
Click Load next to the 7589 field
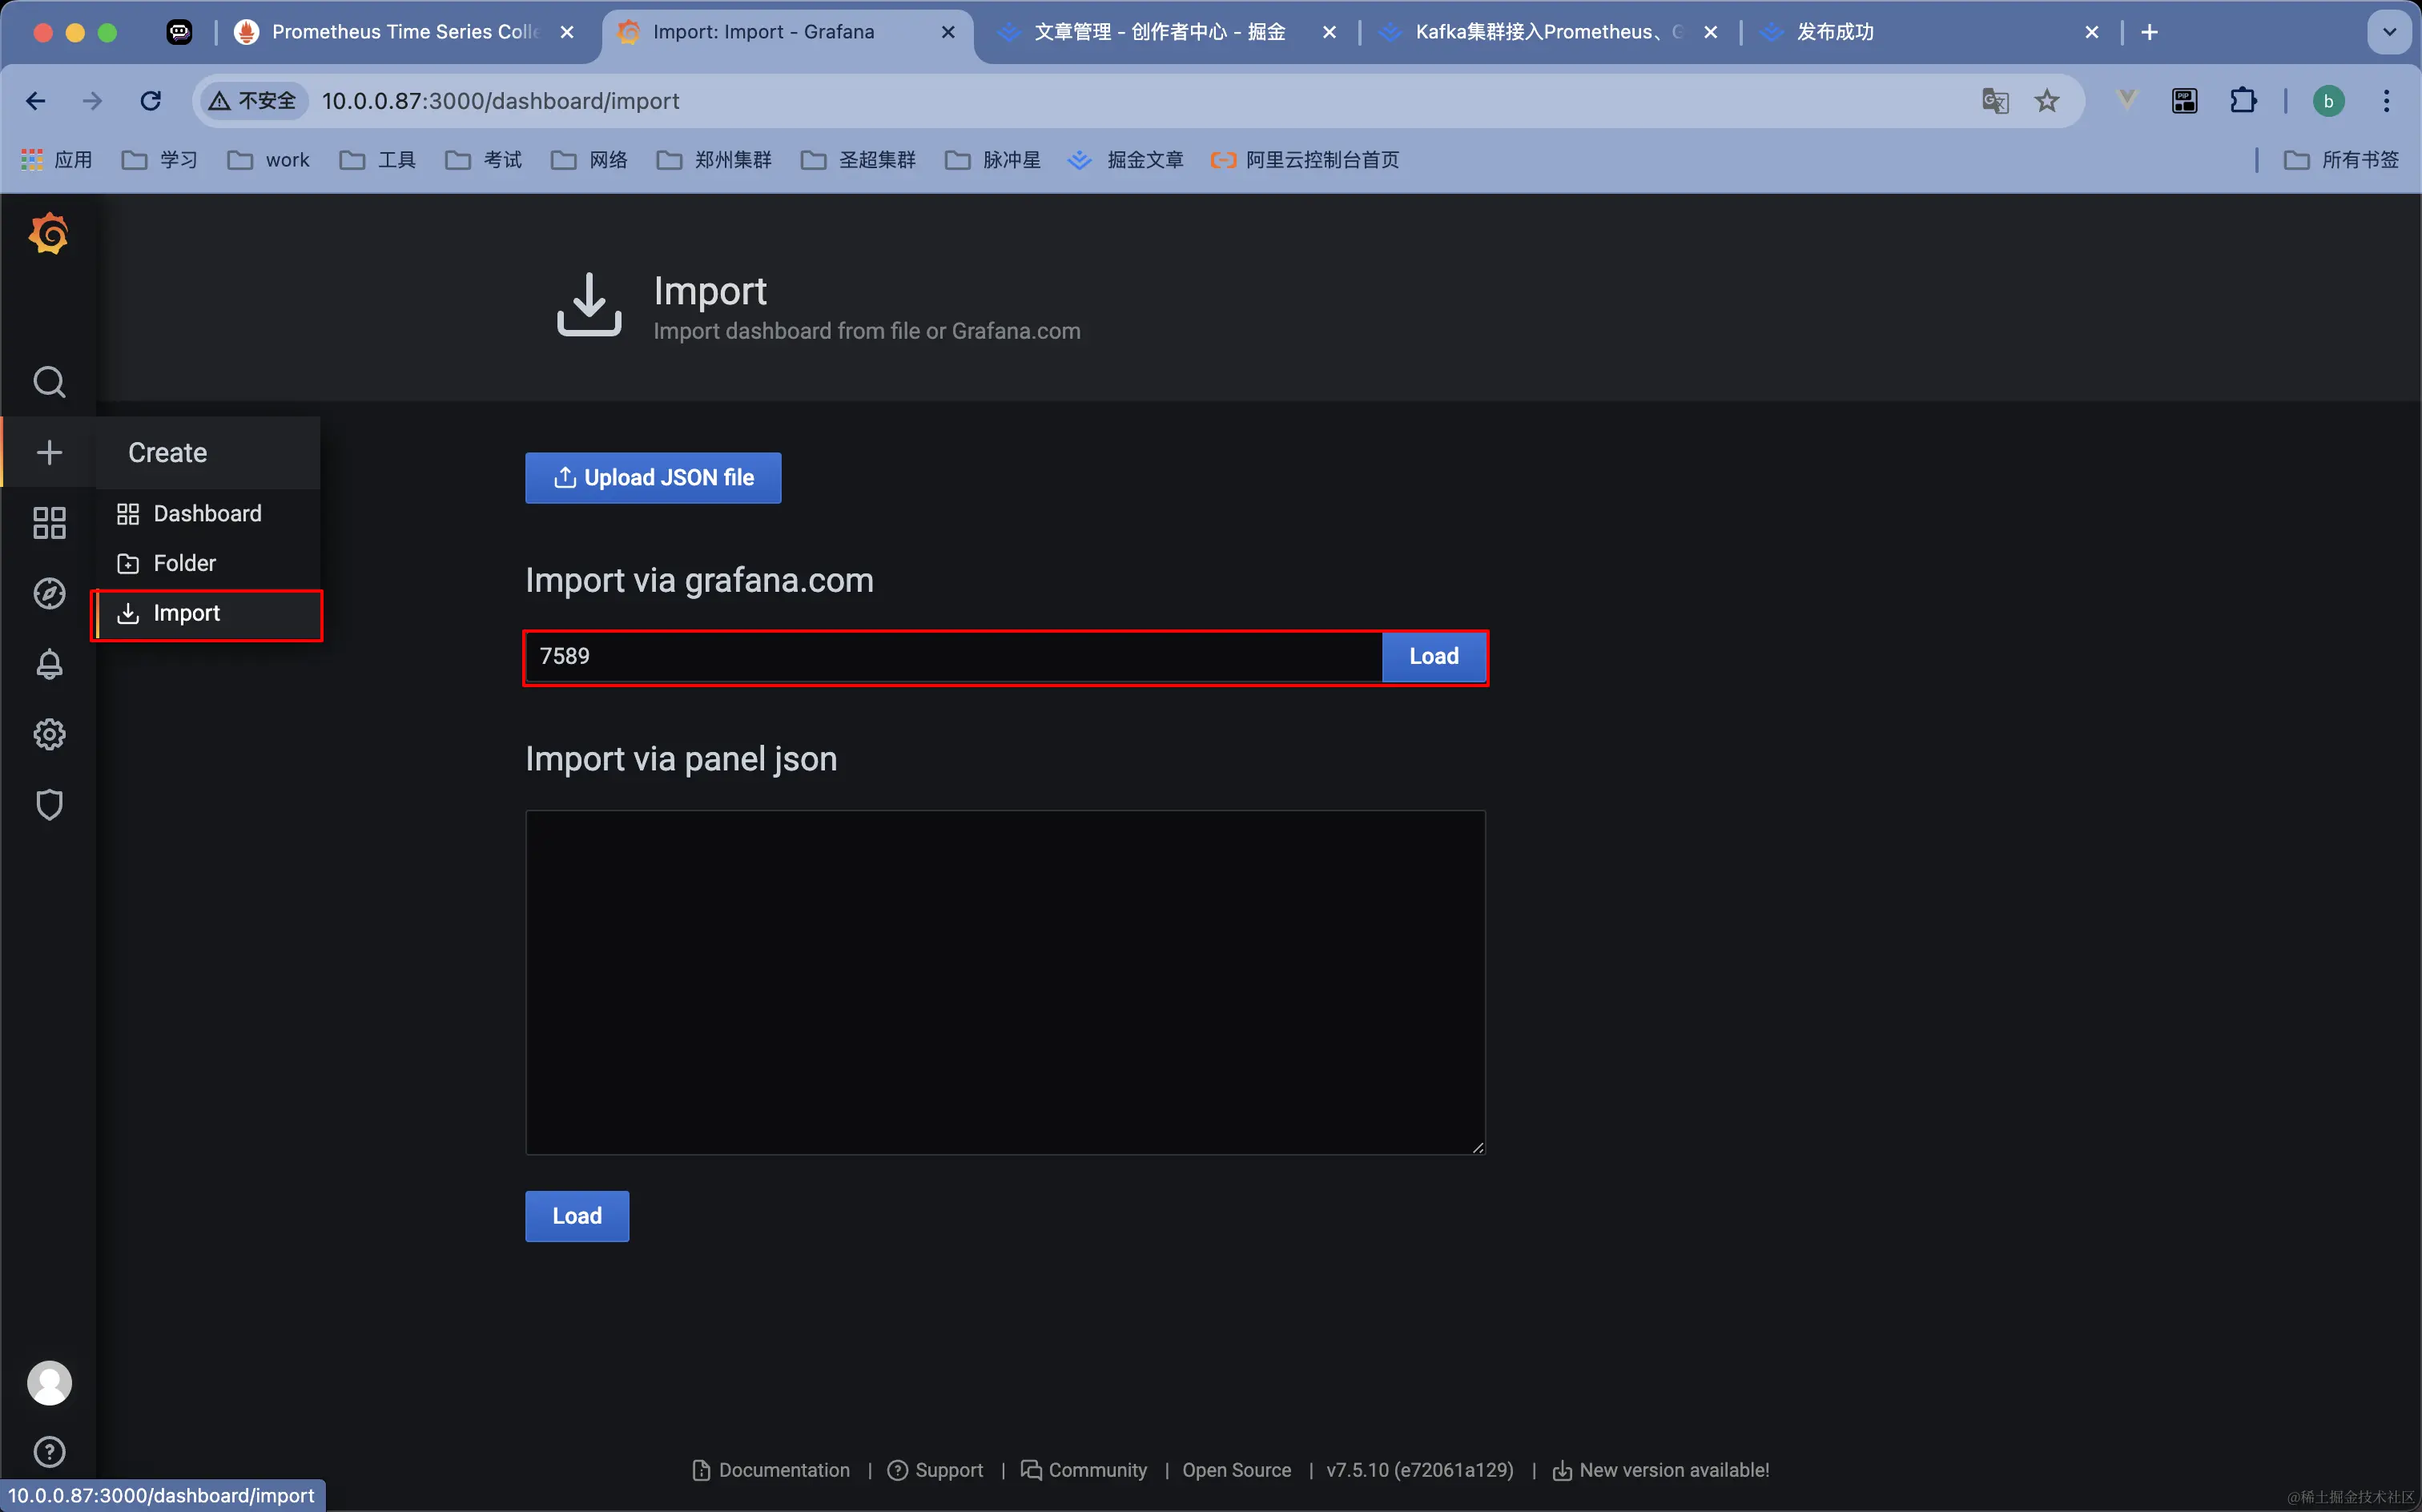coord(1433,656)
